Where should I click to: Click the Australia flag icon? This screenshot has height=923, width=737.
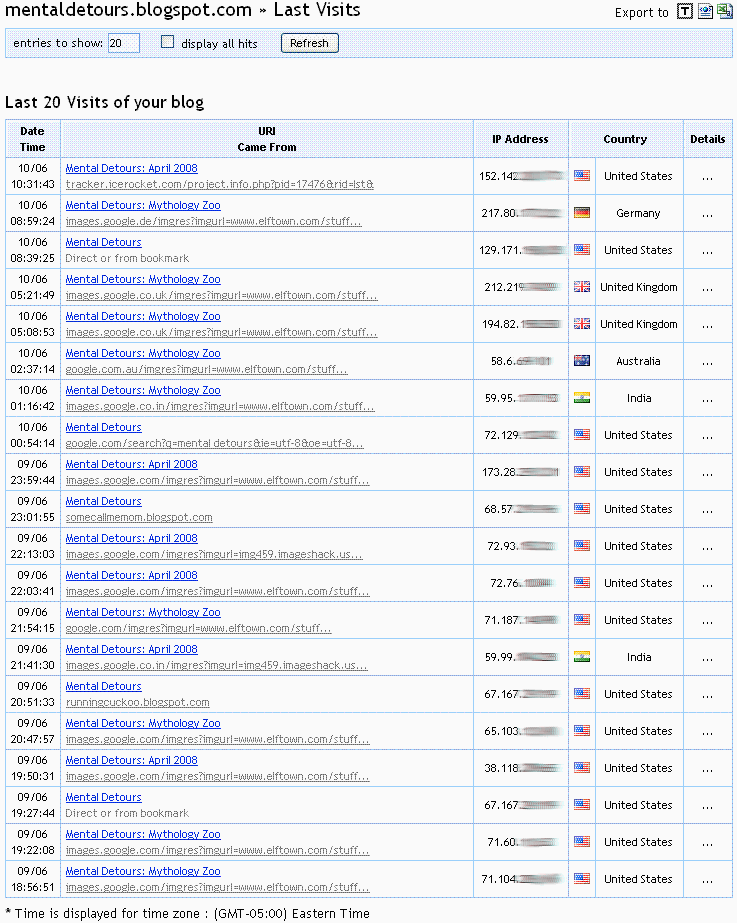click(582, 361)
